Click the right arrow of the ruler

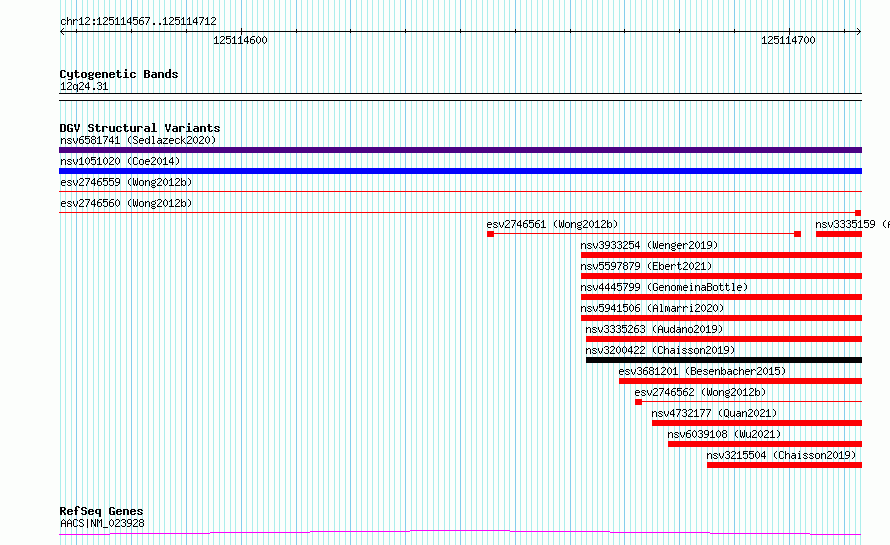click(859, 31)
